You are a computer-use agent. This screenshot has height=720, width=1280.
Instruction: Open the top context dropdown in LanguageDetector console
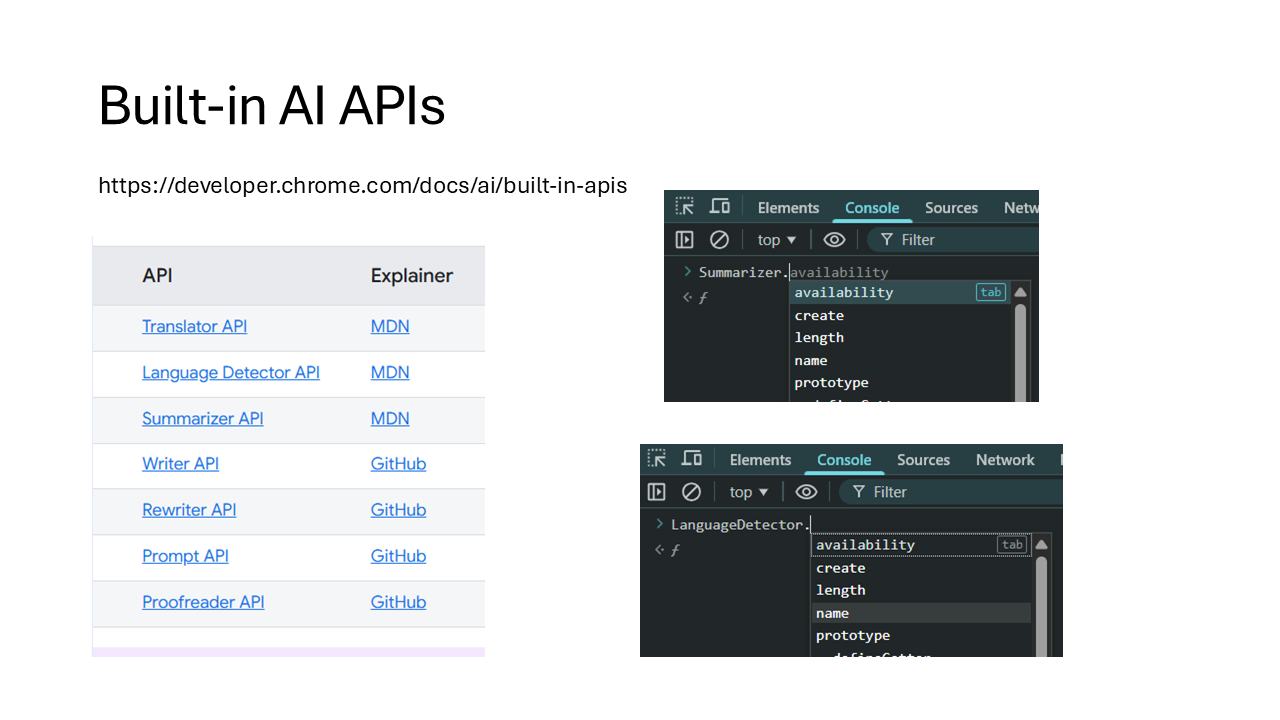click(x=749, y=492)
